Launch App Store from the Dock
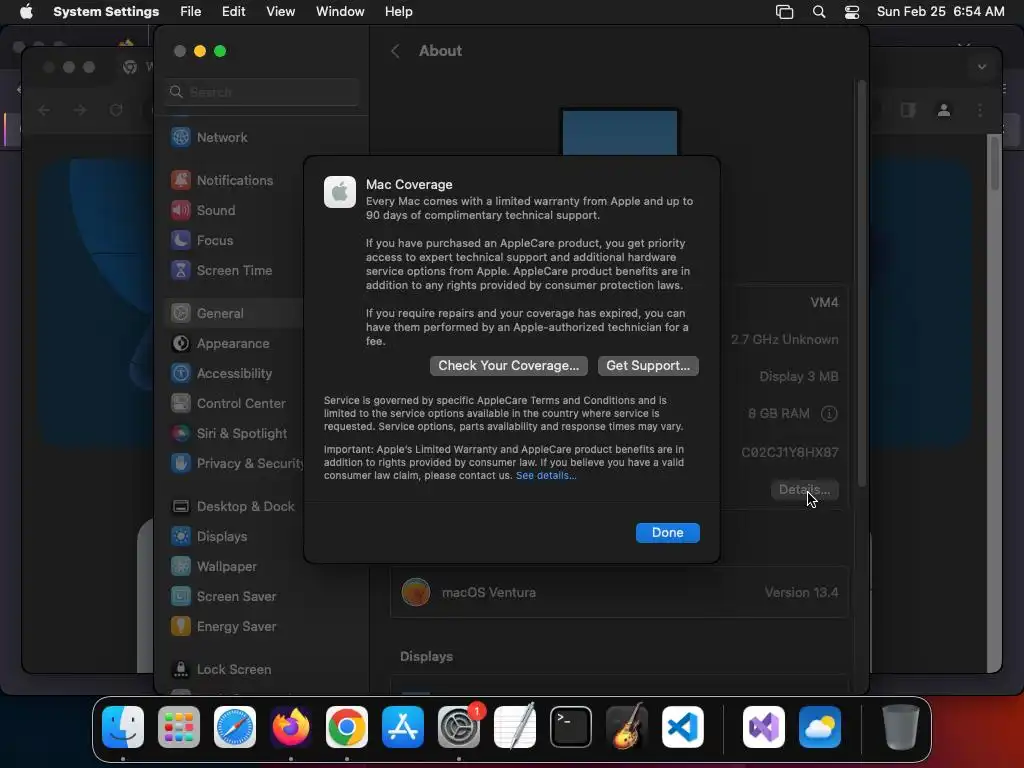 [x=403, y=727]
